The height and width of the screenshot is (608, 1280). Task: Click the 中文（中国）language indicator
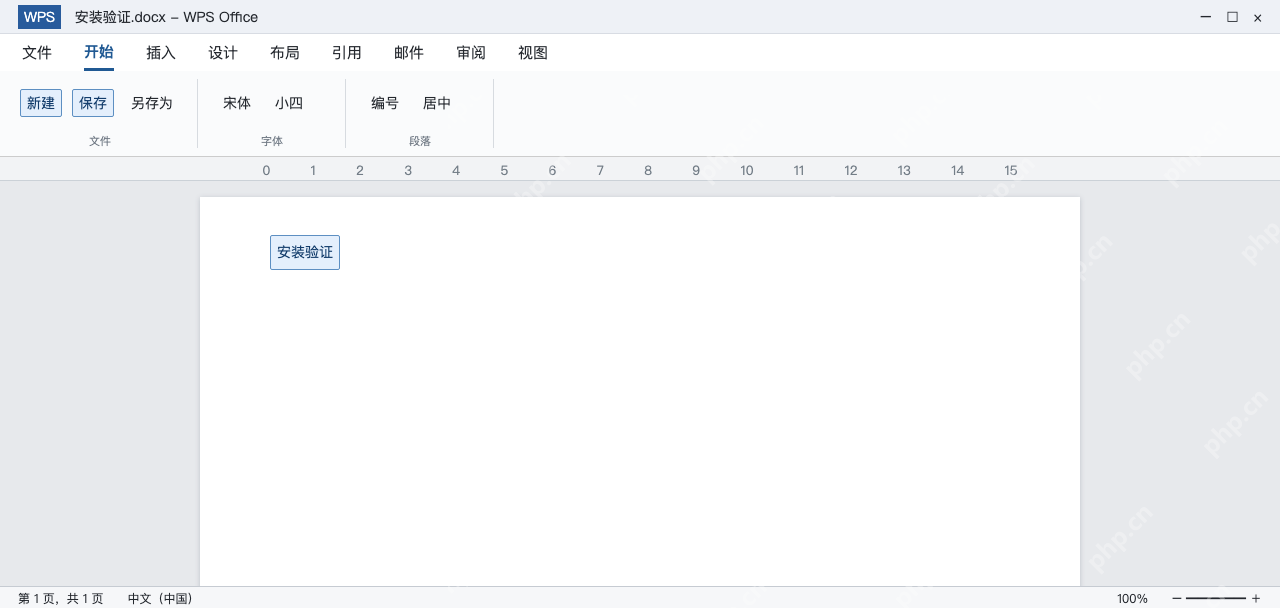(160, 598)
